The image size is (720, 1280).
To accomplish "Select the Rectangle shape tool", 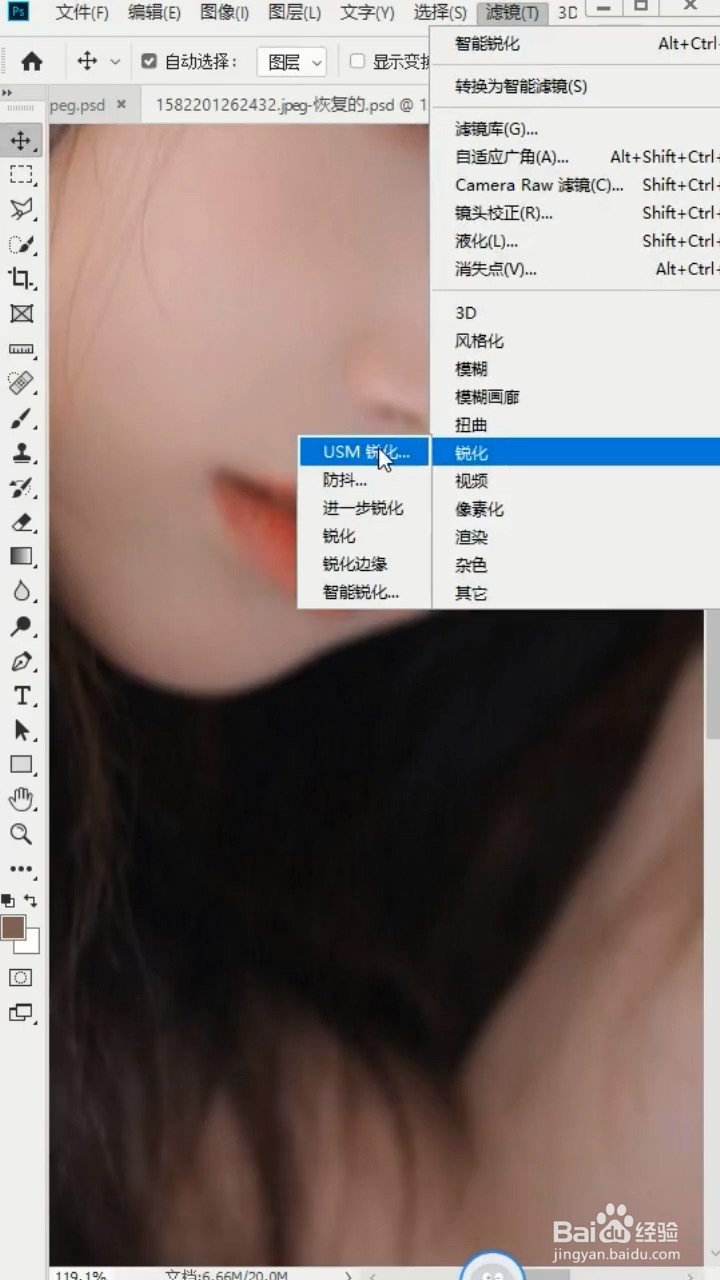I will (21, 765).
